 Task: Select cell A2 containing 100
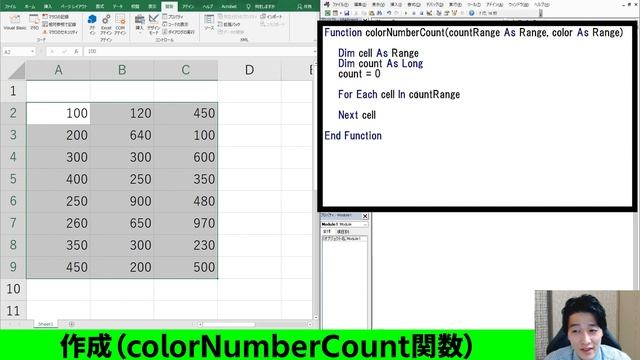[x=58, y=113]
